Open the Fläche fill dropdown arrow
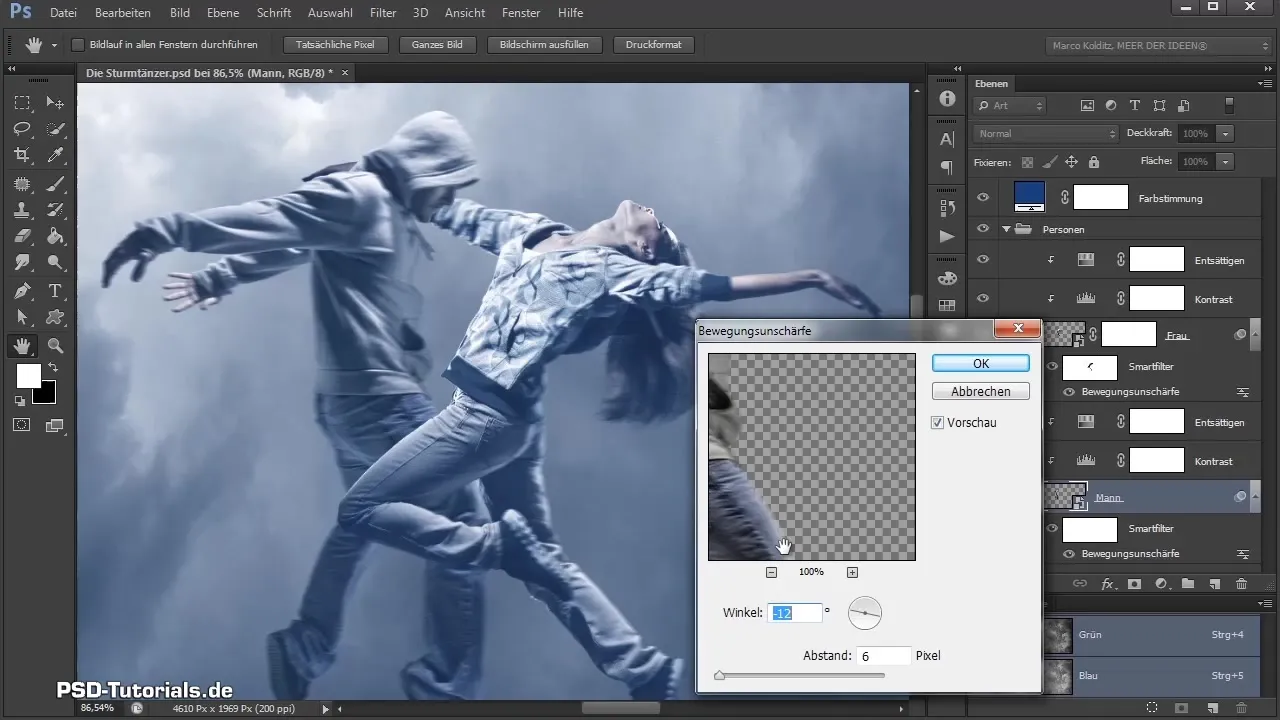The width and height of the screenshot is (1280, 720). [x=1225, y=161]
